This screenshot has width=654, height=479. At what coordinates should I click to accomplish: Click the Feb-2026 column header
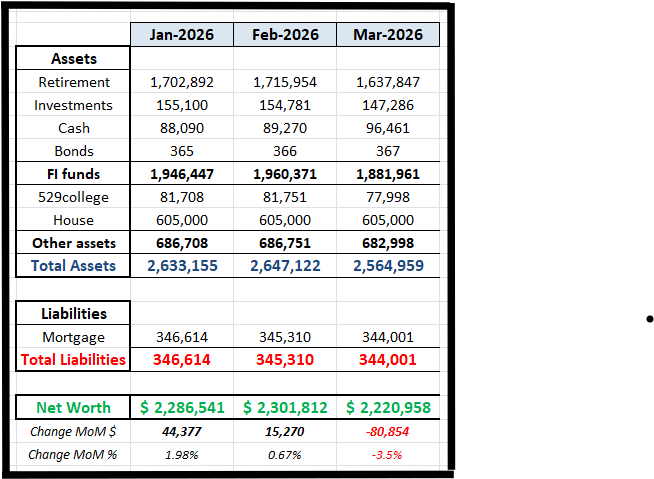coord(284,35)
